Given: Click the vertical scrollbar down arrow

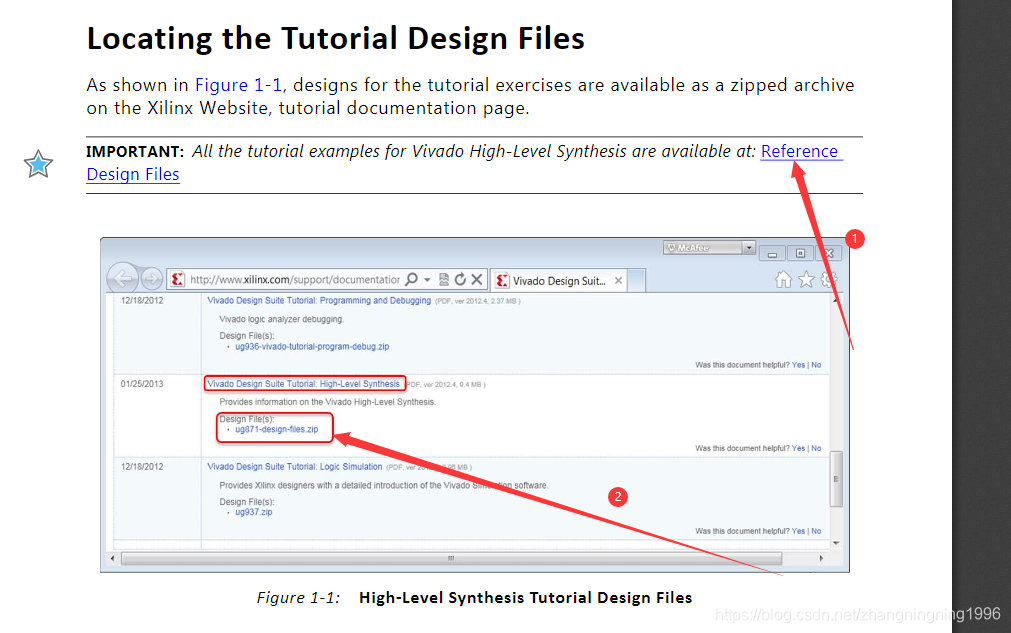Looking at the screenshot, I should coord(836,543).
